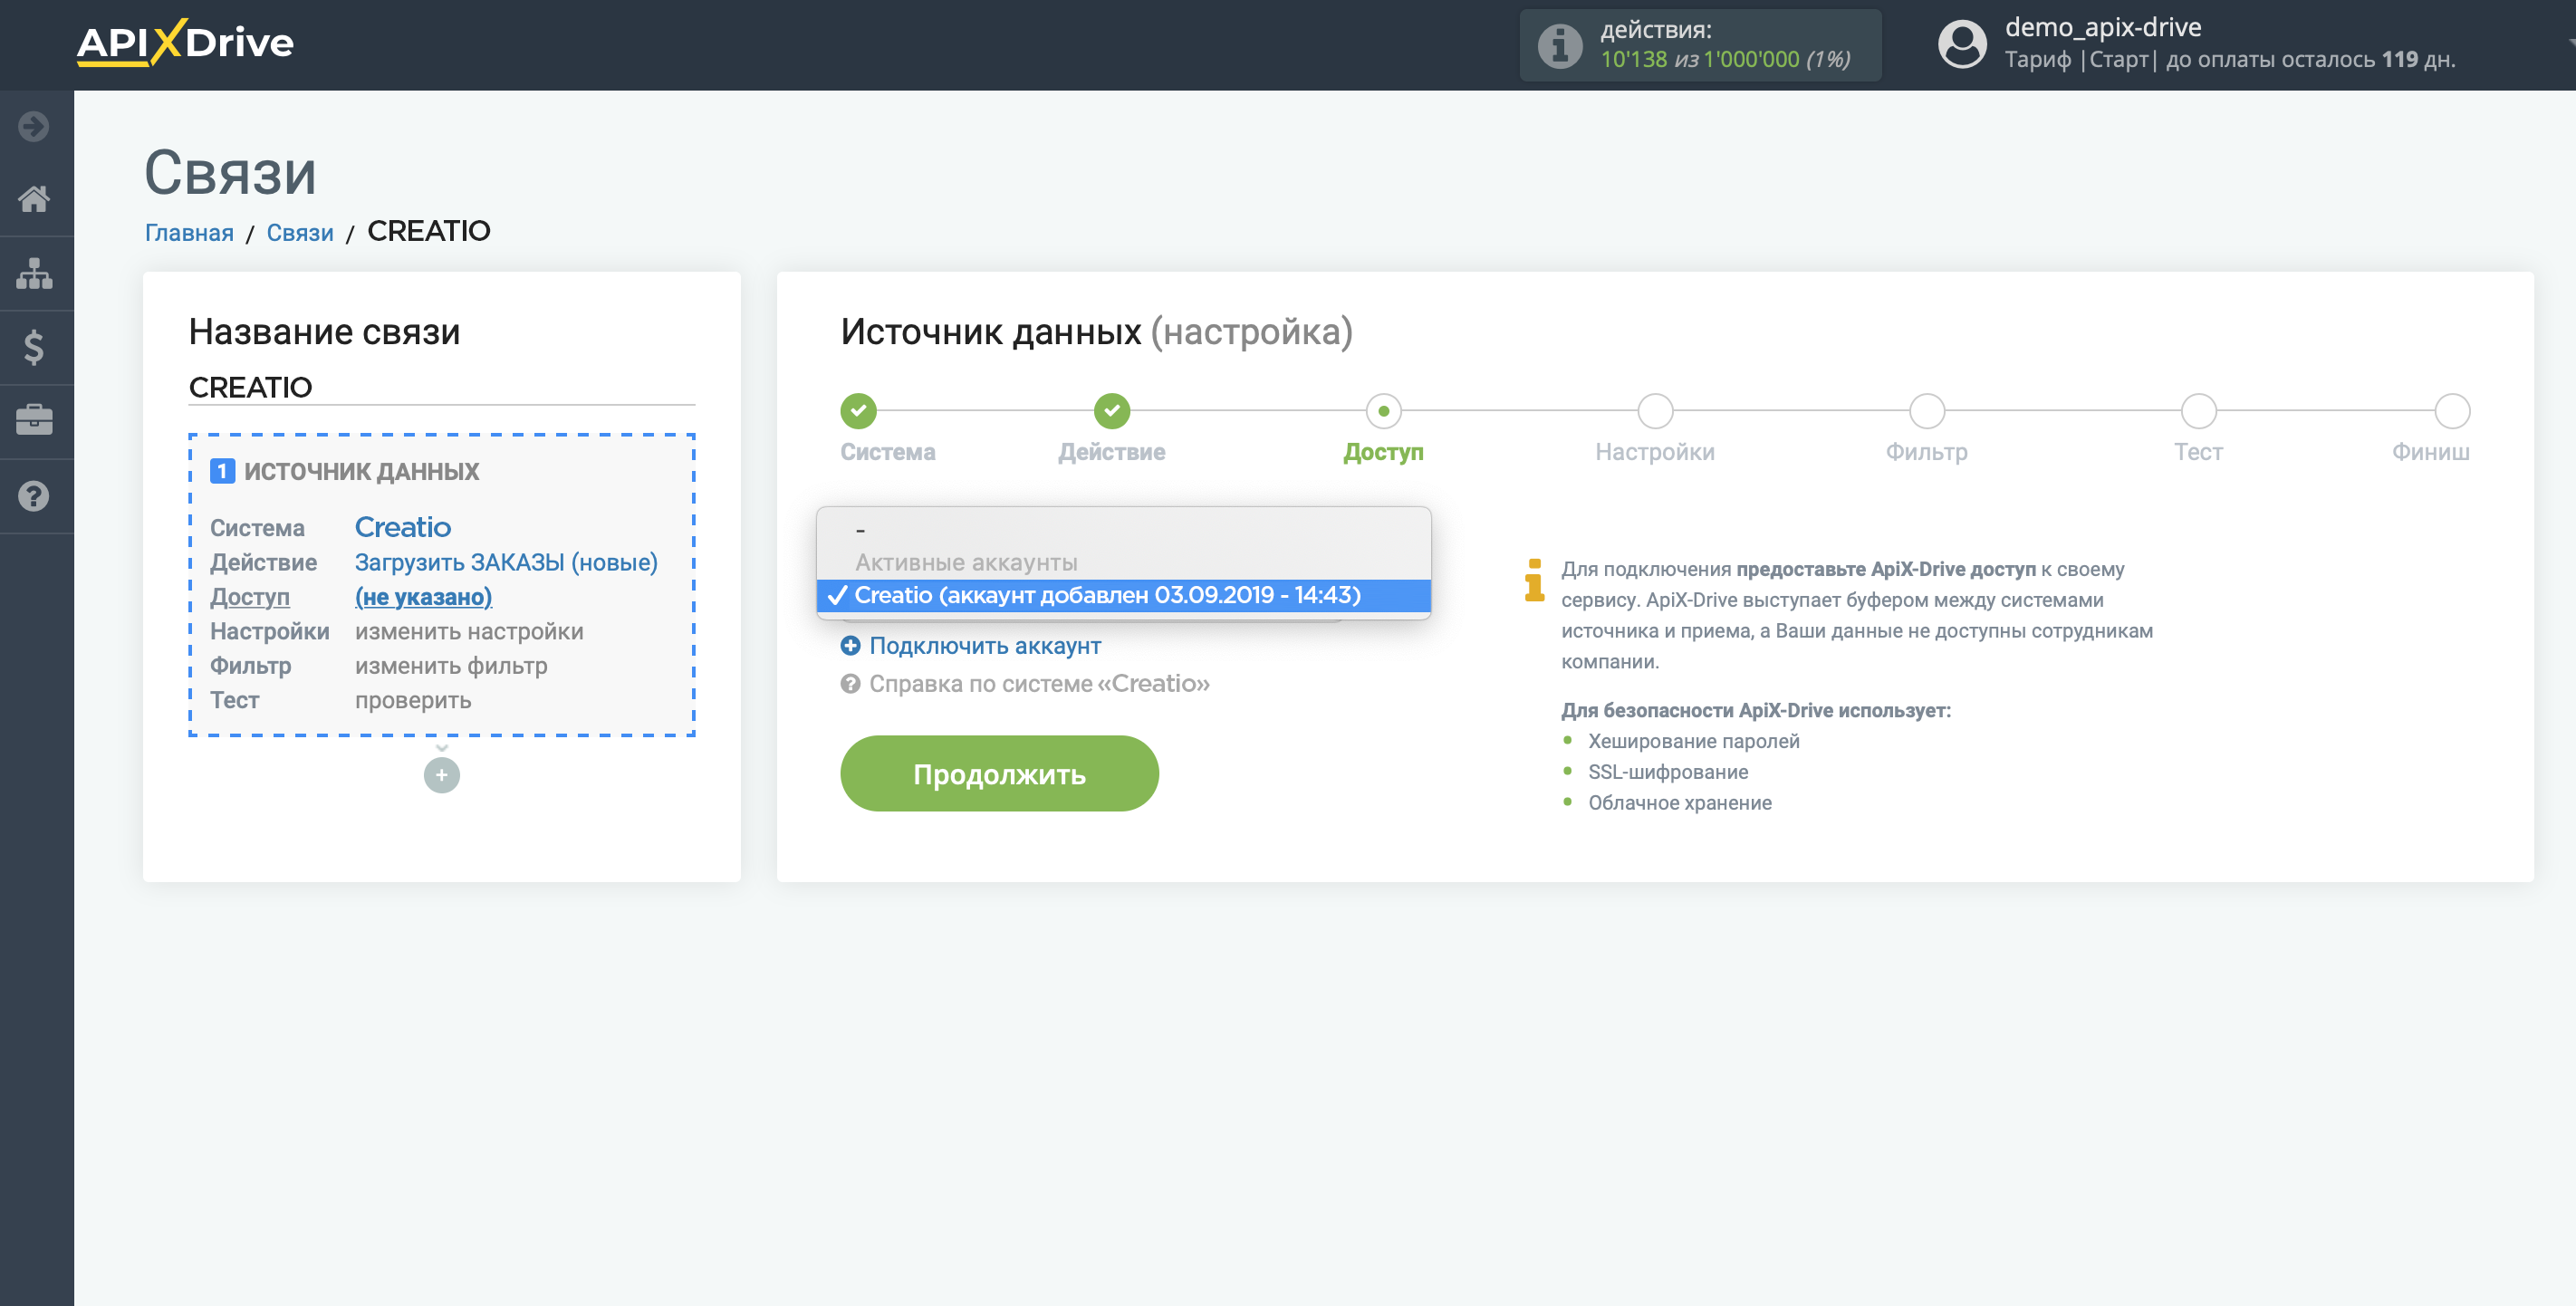
Task: Click проверить test text
Action: (413, 700)
